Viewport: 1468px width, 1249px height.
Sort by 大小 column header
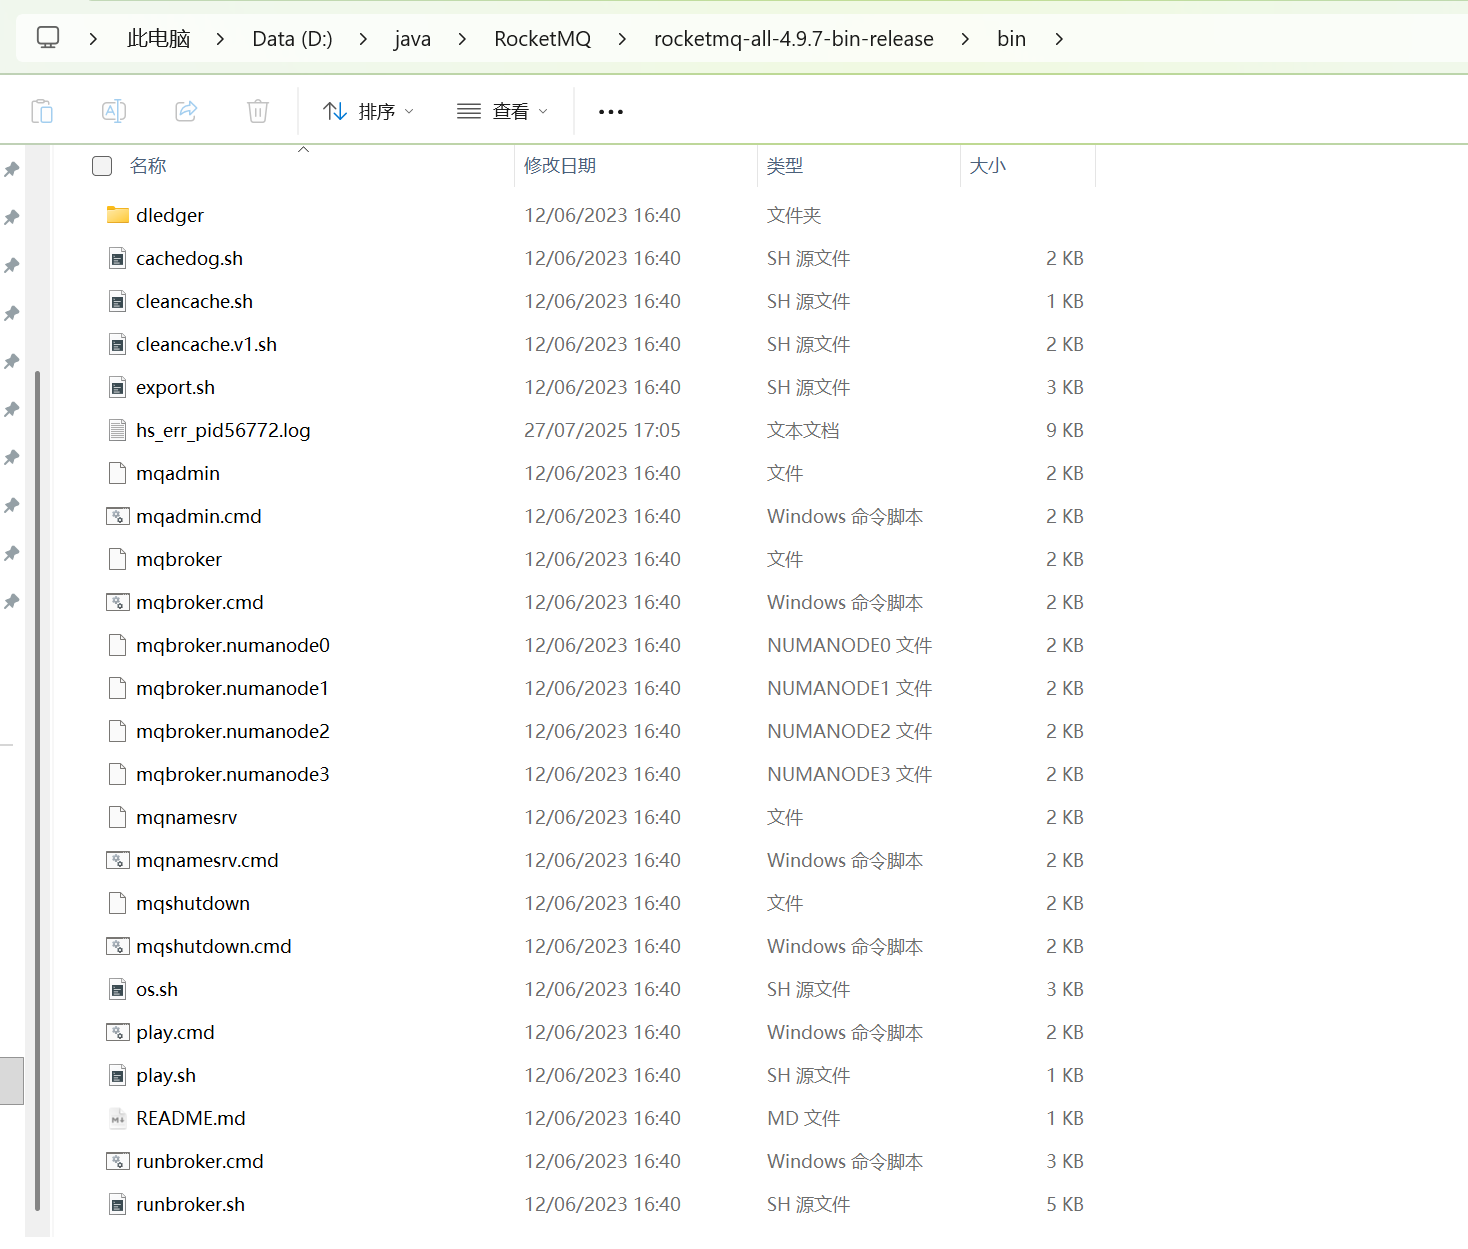coord(987,166)
